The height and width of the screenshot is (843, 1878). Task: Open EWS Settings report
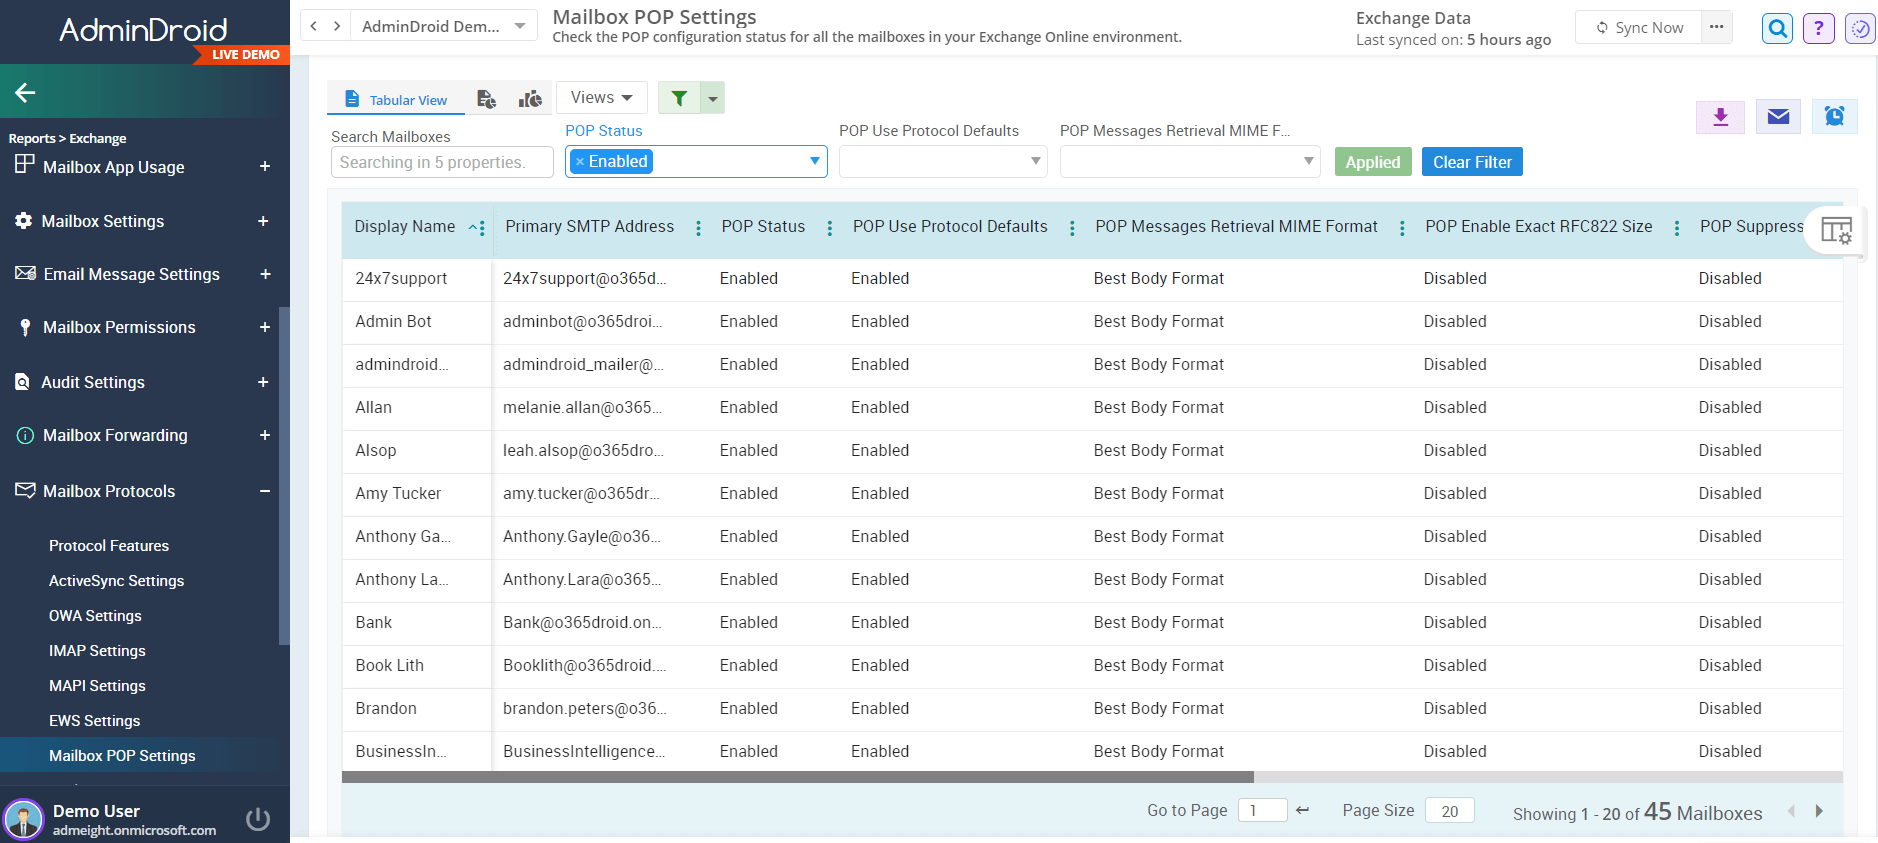click(x=94, y=721)
